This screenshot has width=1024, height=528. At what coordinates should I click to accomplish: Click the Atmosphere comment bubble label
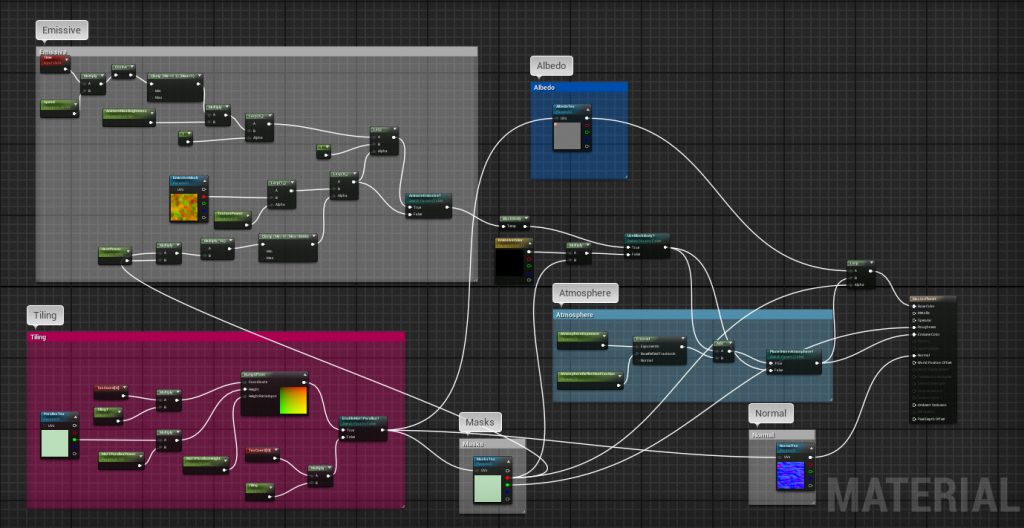[x=586, y=293]
